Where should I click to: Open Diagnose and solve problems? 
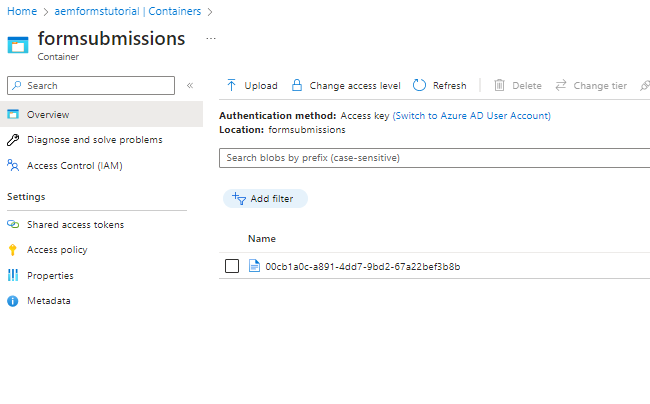point(94,140)
